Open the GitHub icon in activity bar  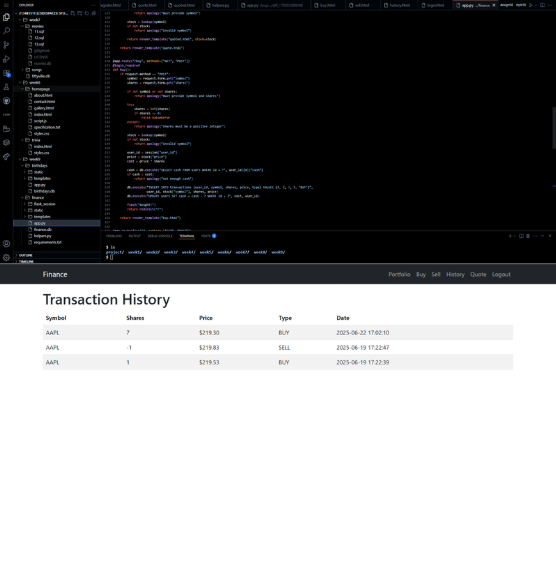click(6, 101)
